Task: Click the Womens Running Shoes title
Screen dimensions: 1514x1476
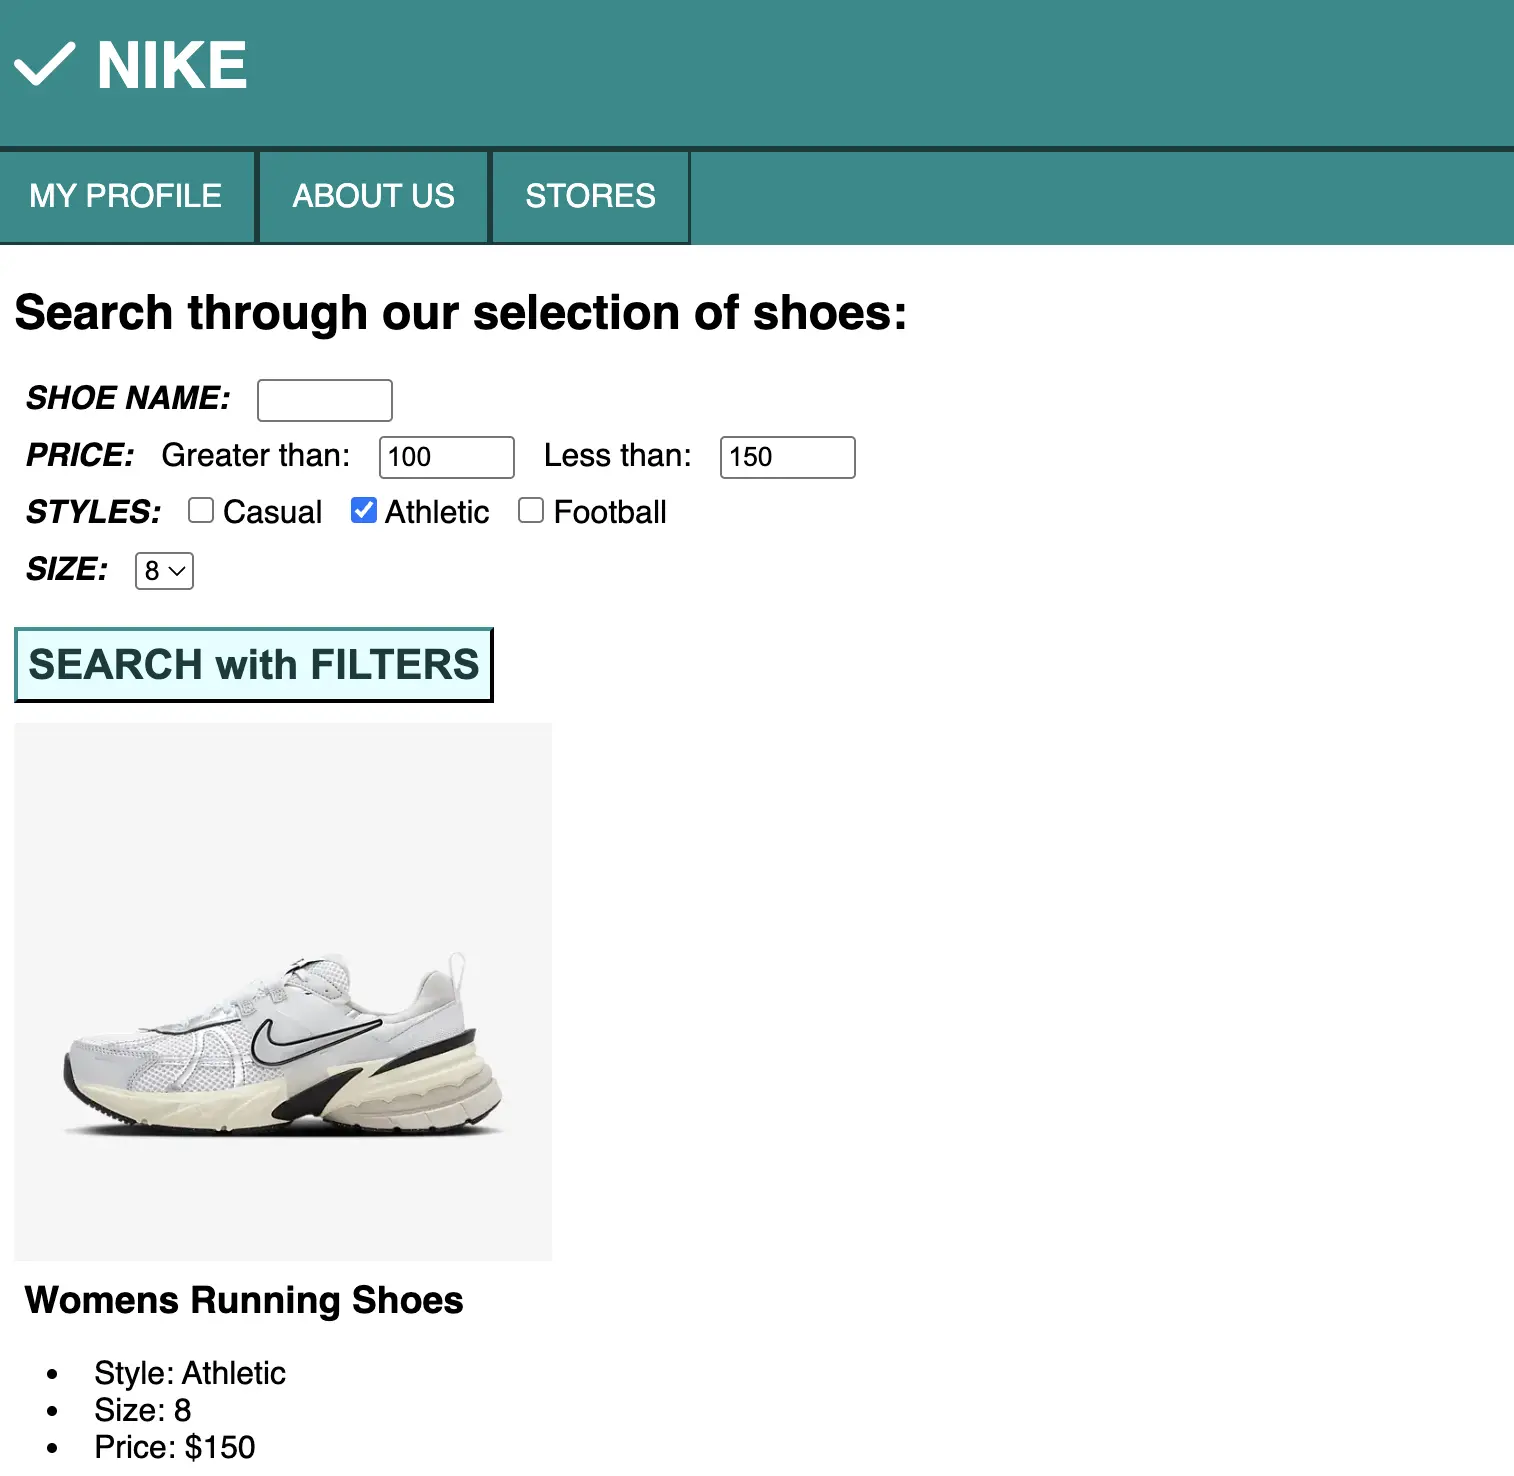Action: tap(244, 1300)
